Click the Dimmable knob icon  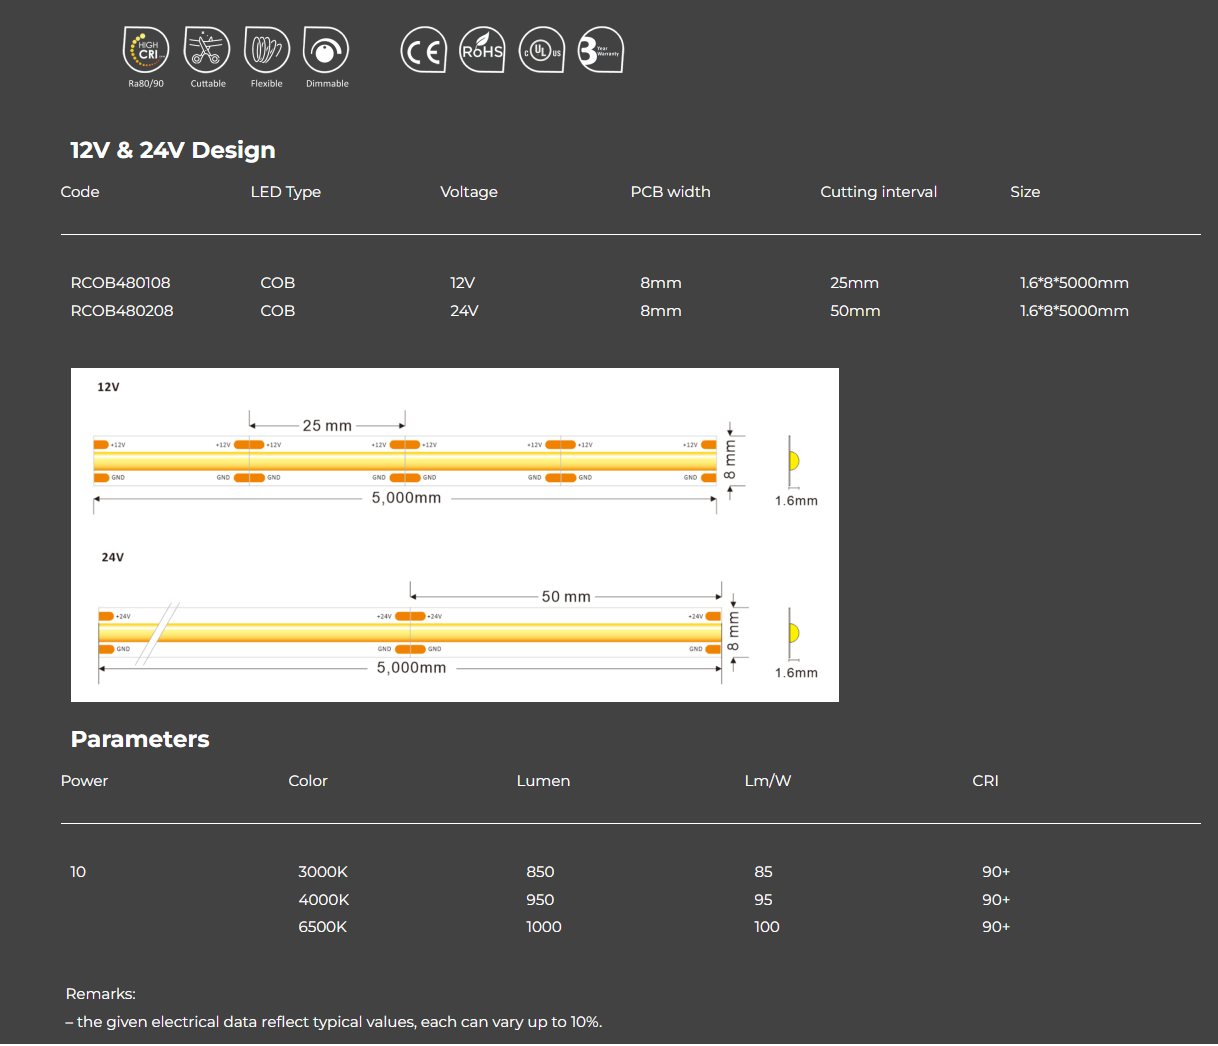point(326,50)
